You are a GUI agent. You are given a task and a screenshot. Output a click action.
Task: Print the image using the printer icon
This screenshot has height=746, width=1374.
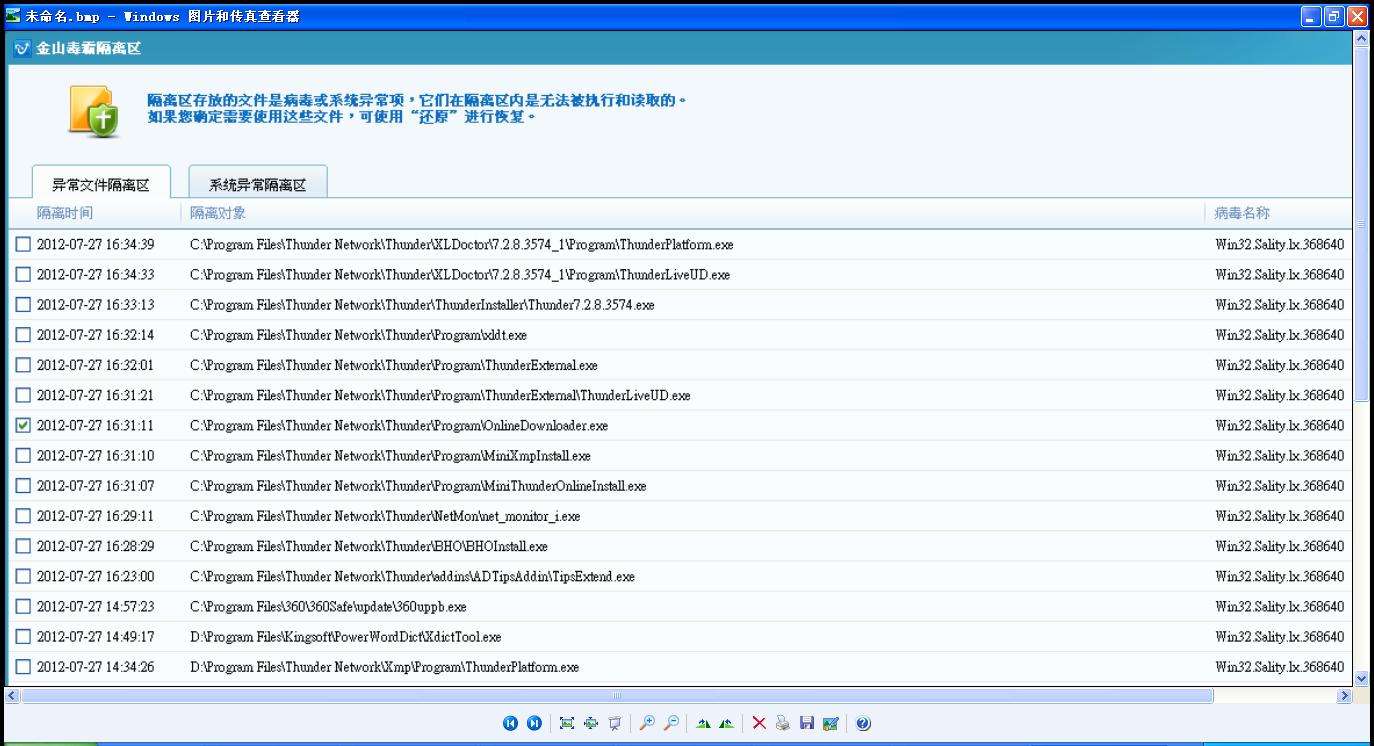click(783, 723)
